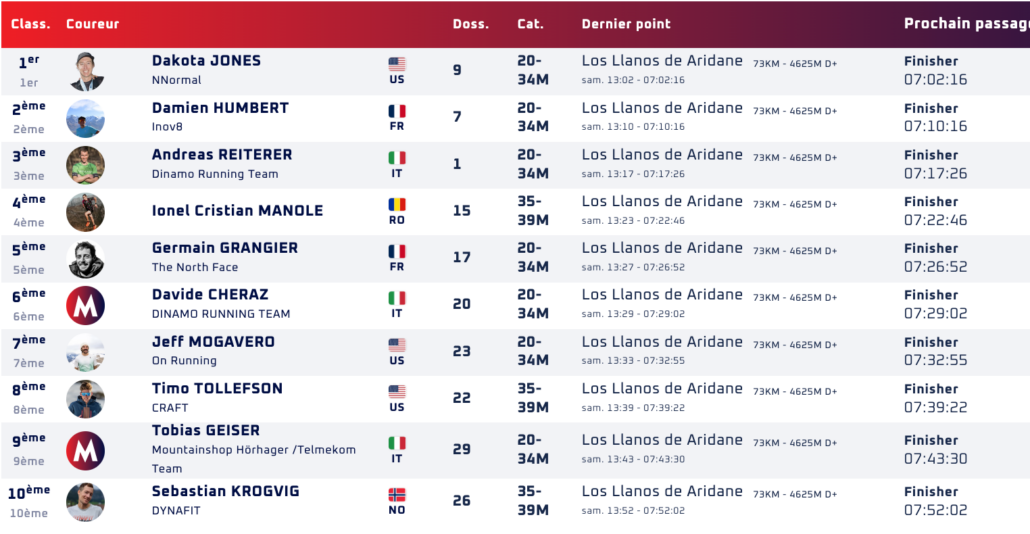Click Timo Tollefson's finisher time 07:39:22
The height and width of the screenshot is (534, 1030).
coord(935,408)
